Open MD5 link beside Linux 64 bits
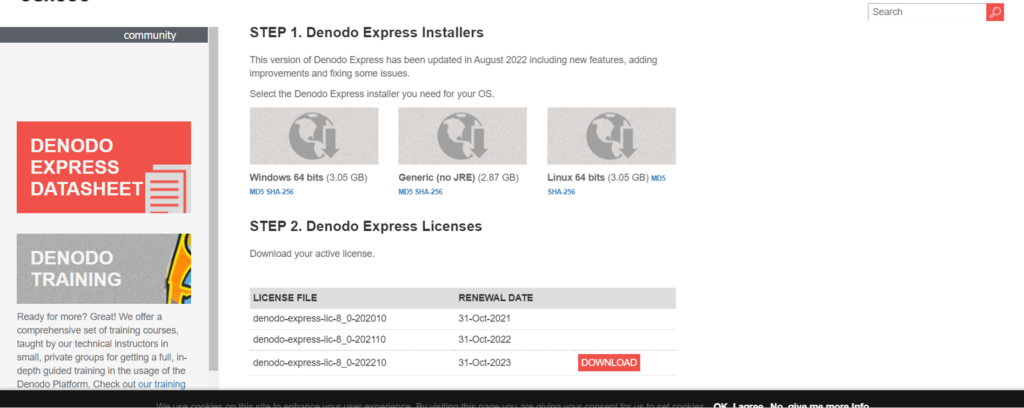Image resolution: width=1024 pixels, height=408 pixels. point(659,178)
